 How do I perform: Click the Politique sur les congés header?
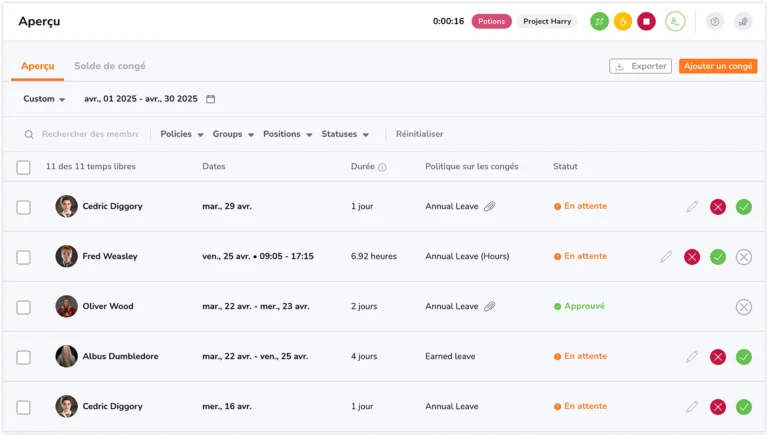click(471, 167)
